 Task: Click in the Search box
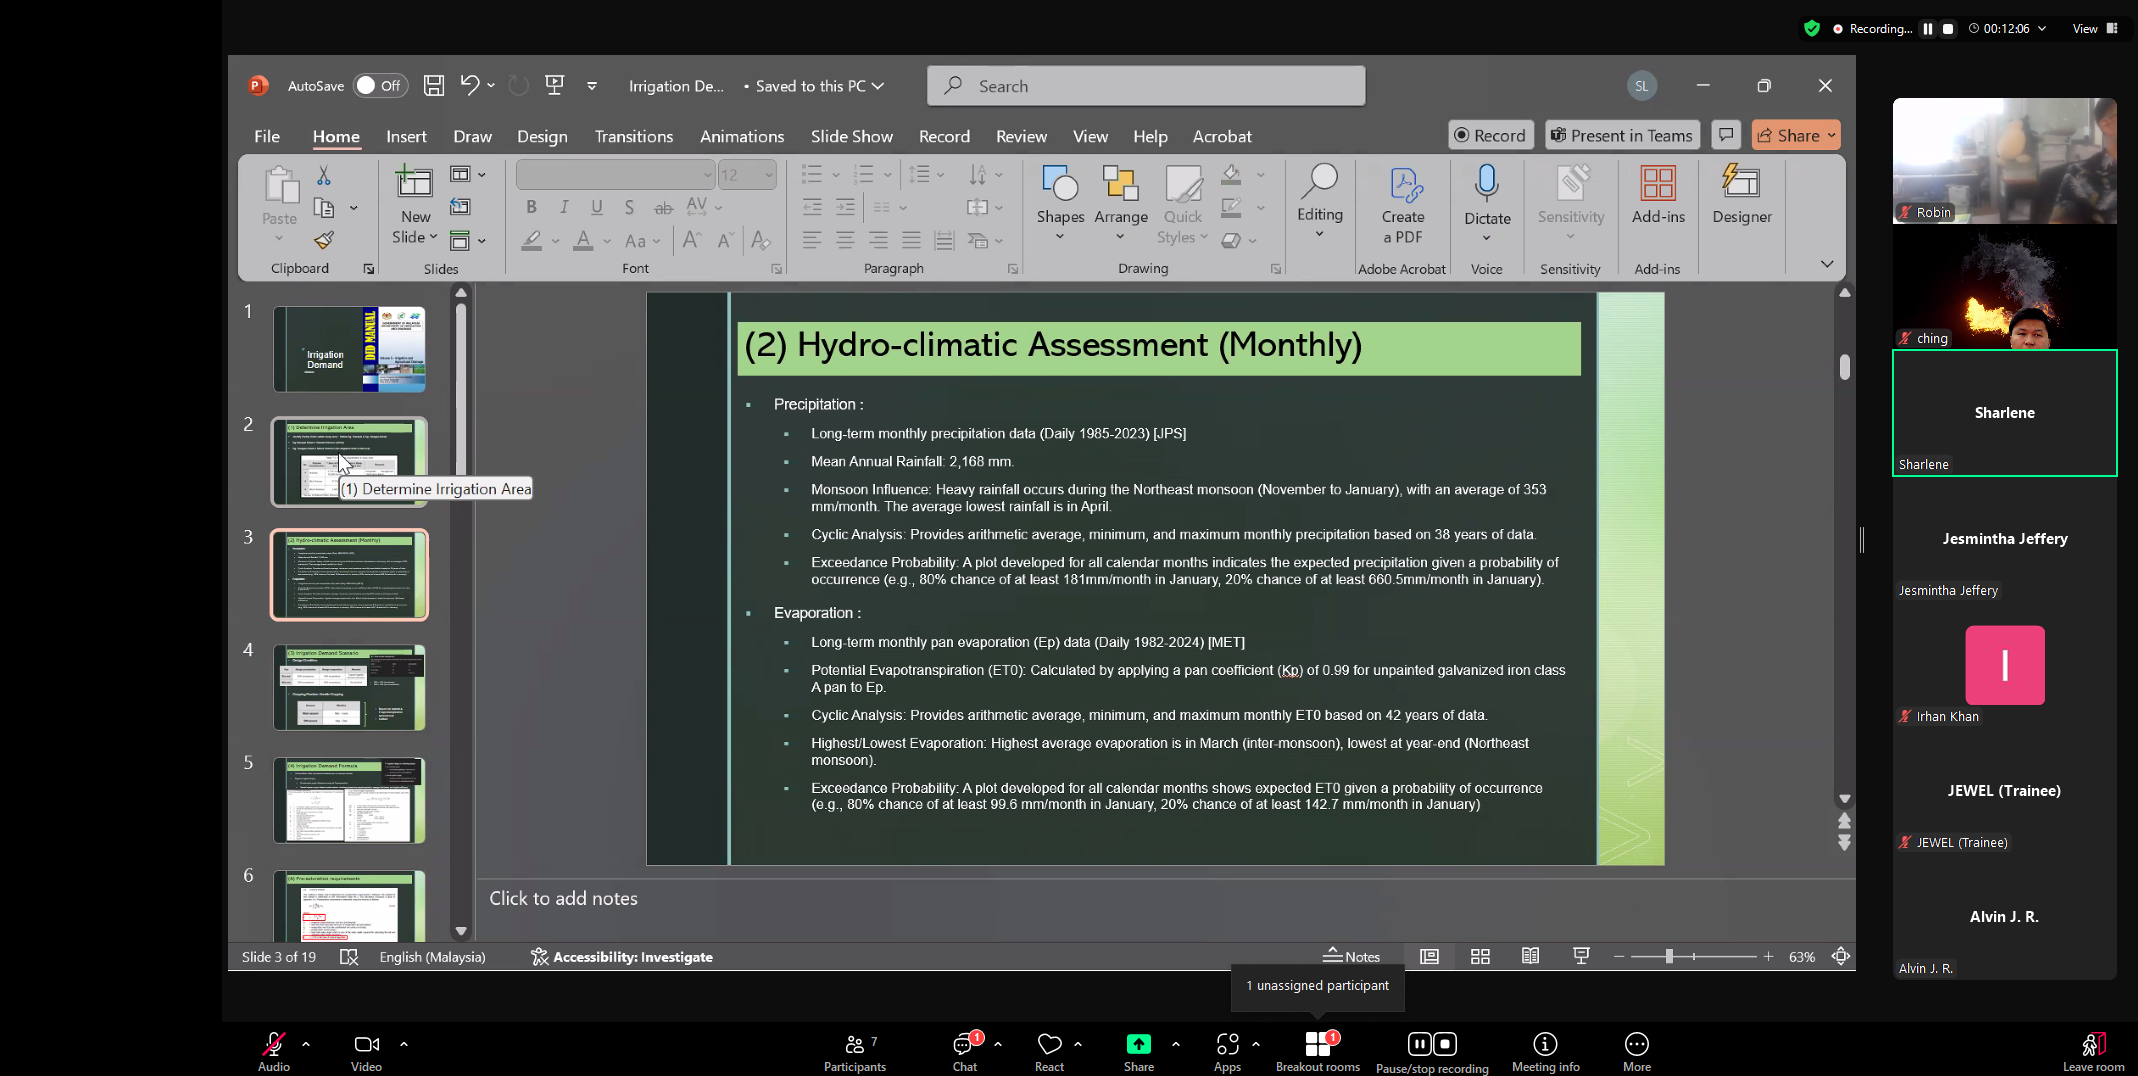pyautogui.click(x=1146, y=86)
